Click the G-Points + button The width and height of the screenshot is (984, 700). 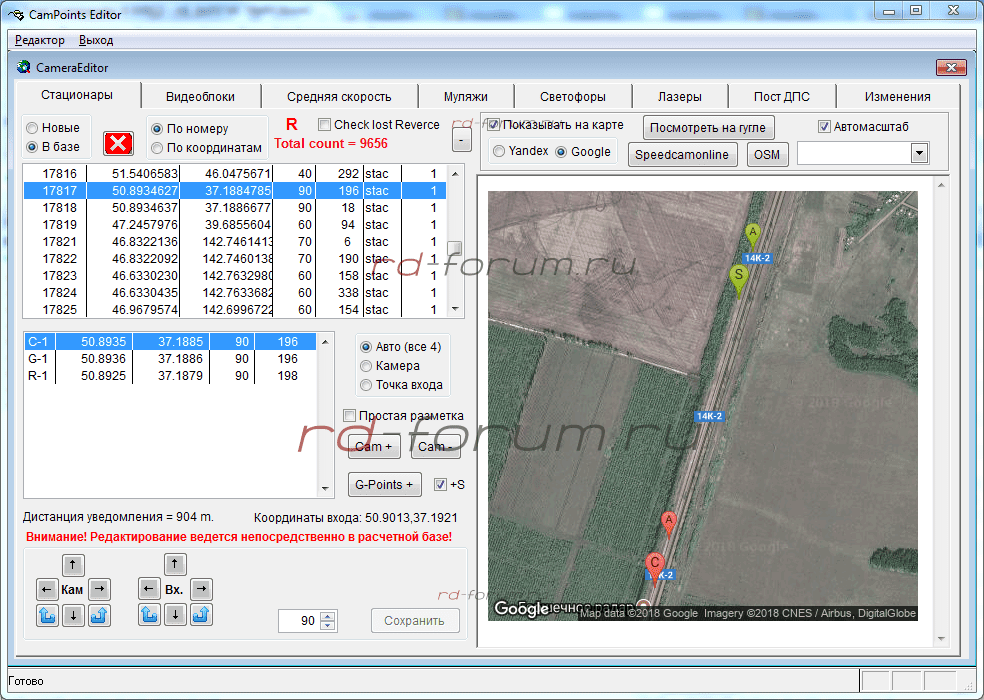click(384, 485)
